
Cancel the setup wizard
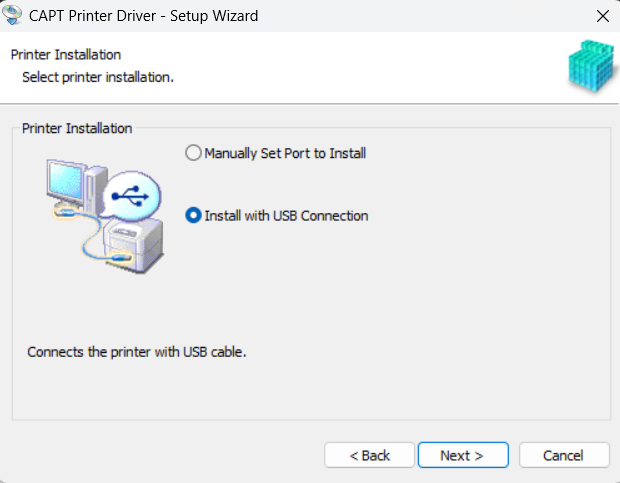563,455
